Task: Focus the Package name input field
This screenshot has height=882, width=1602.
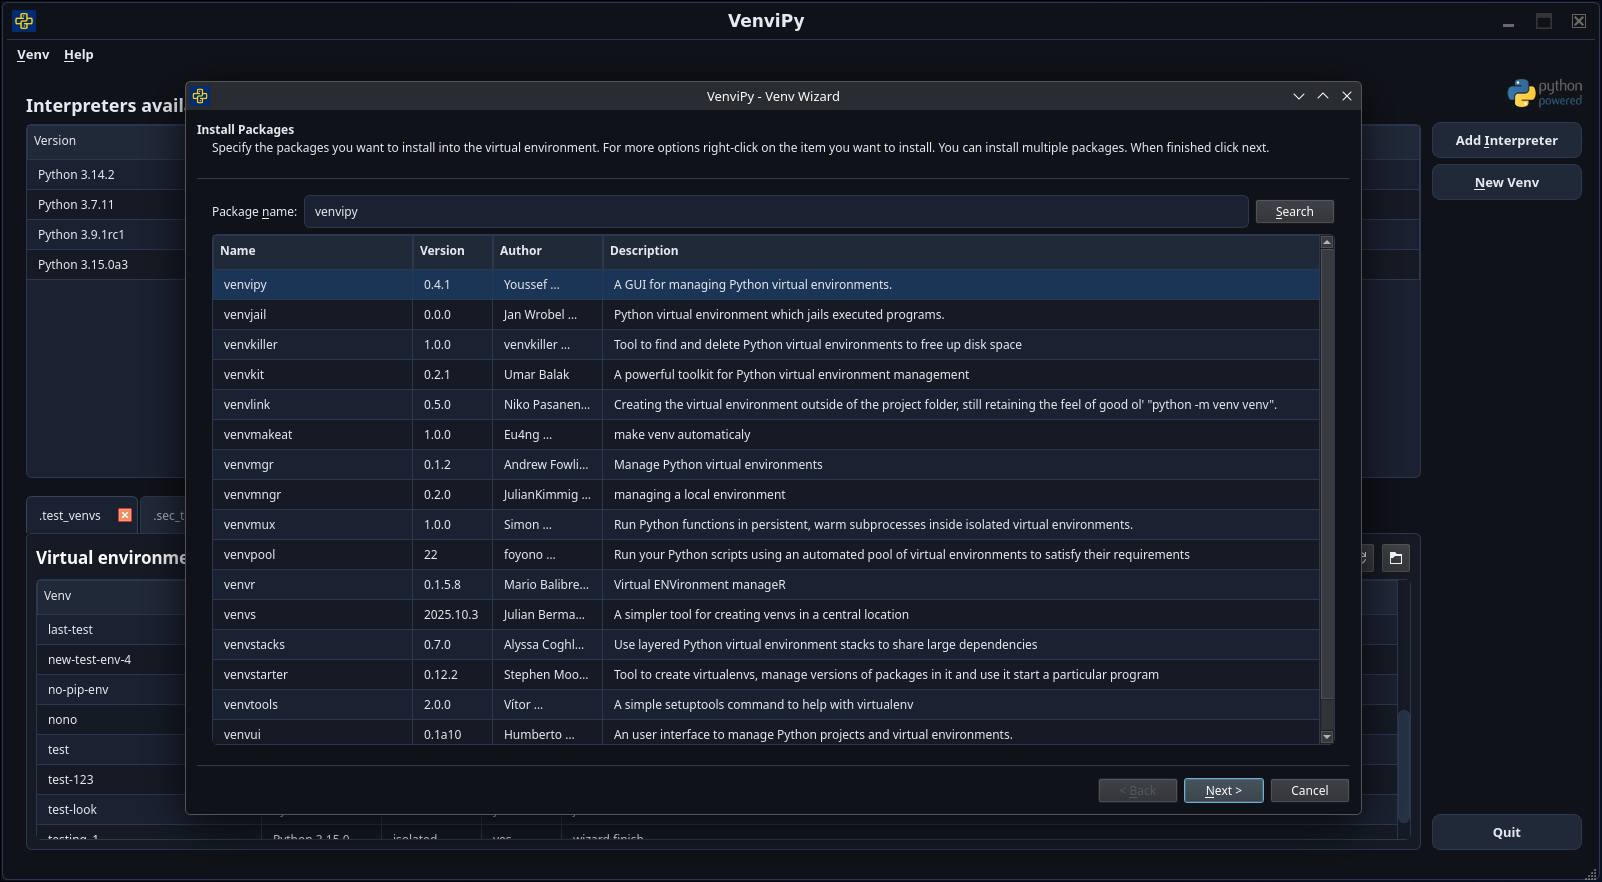Action: pyautogui.click(x=776, y=212)
